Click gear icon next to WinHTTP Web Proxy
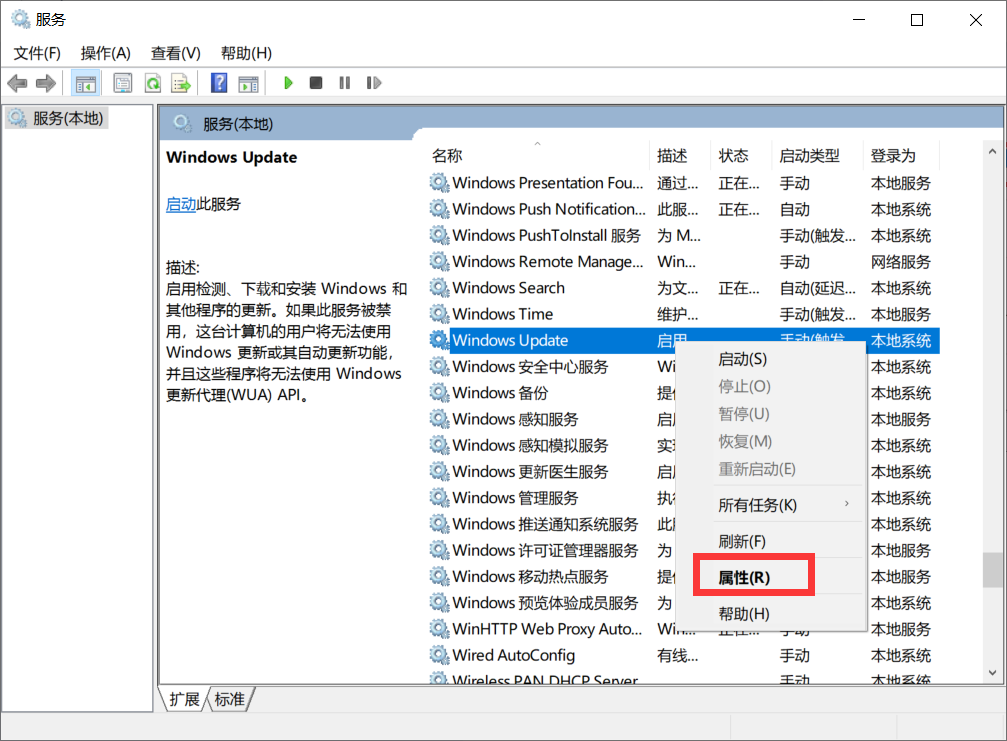Viewport: 1007px width, 741px height. coord(439,629)
